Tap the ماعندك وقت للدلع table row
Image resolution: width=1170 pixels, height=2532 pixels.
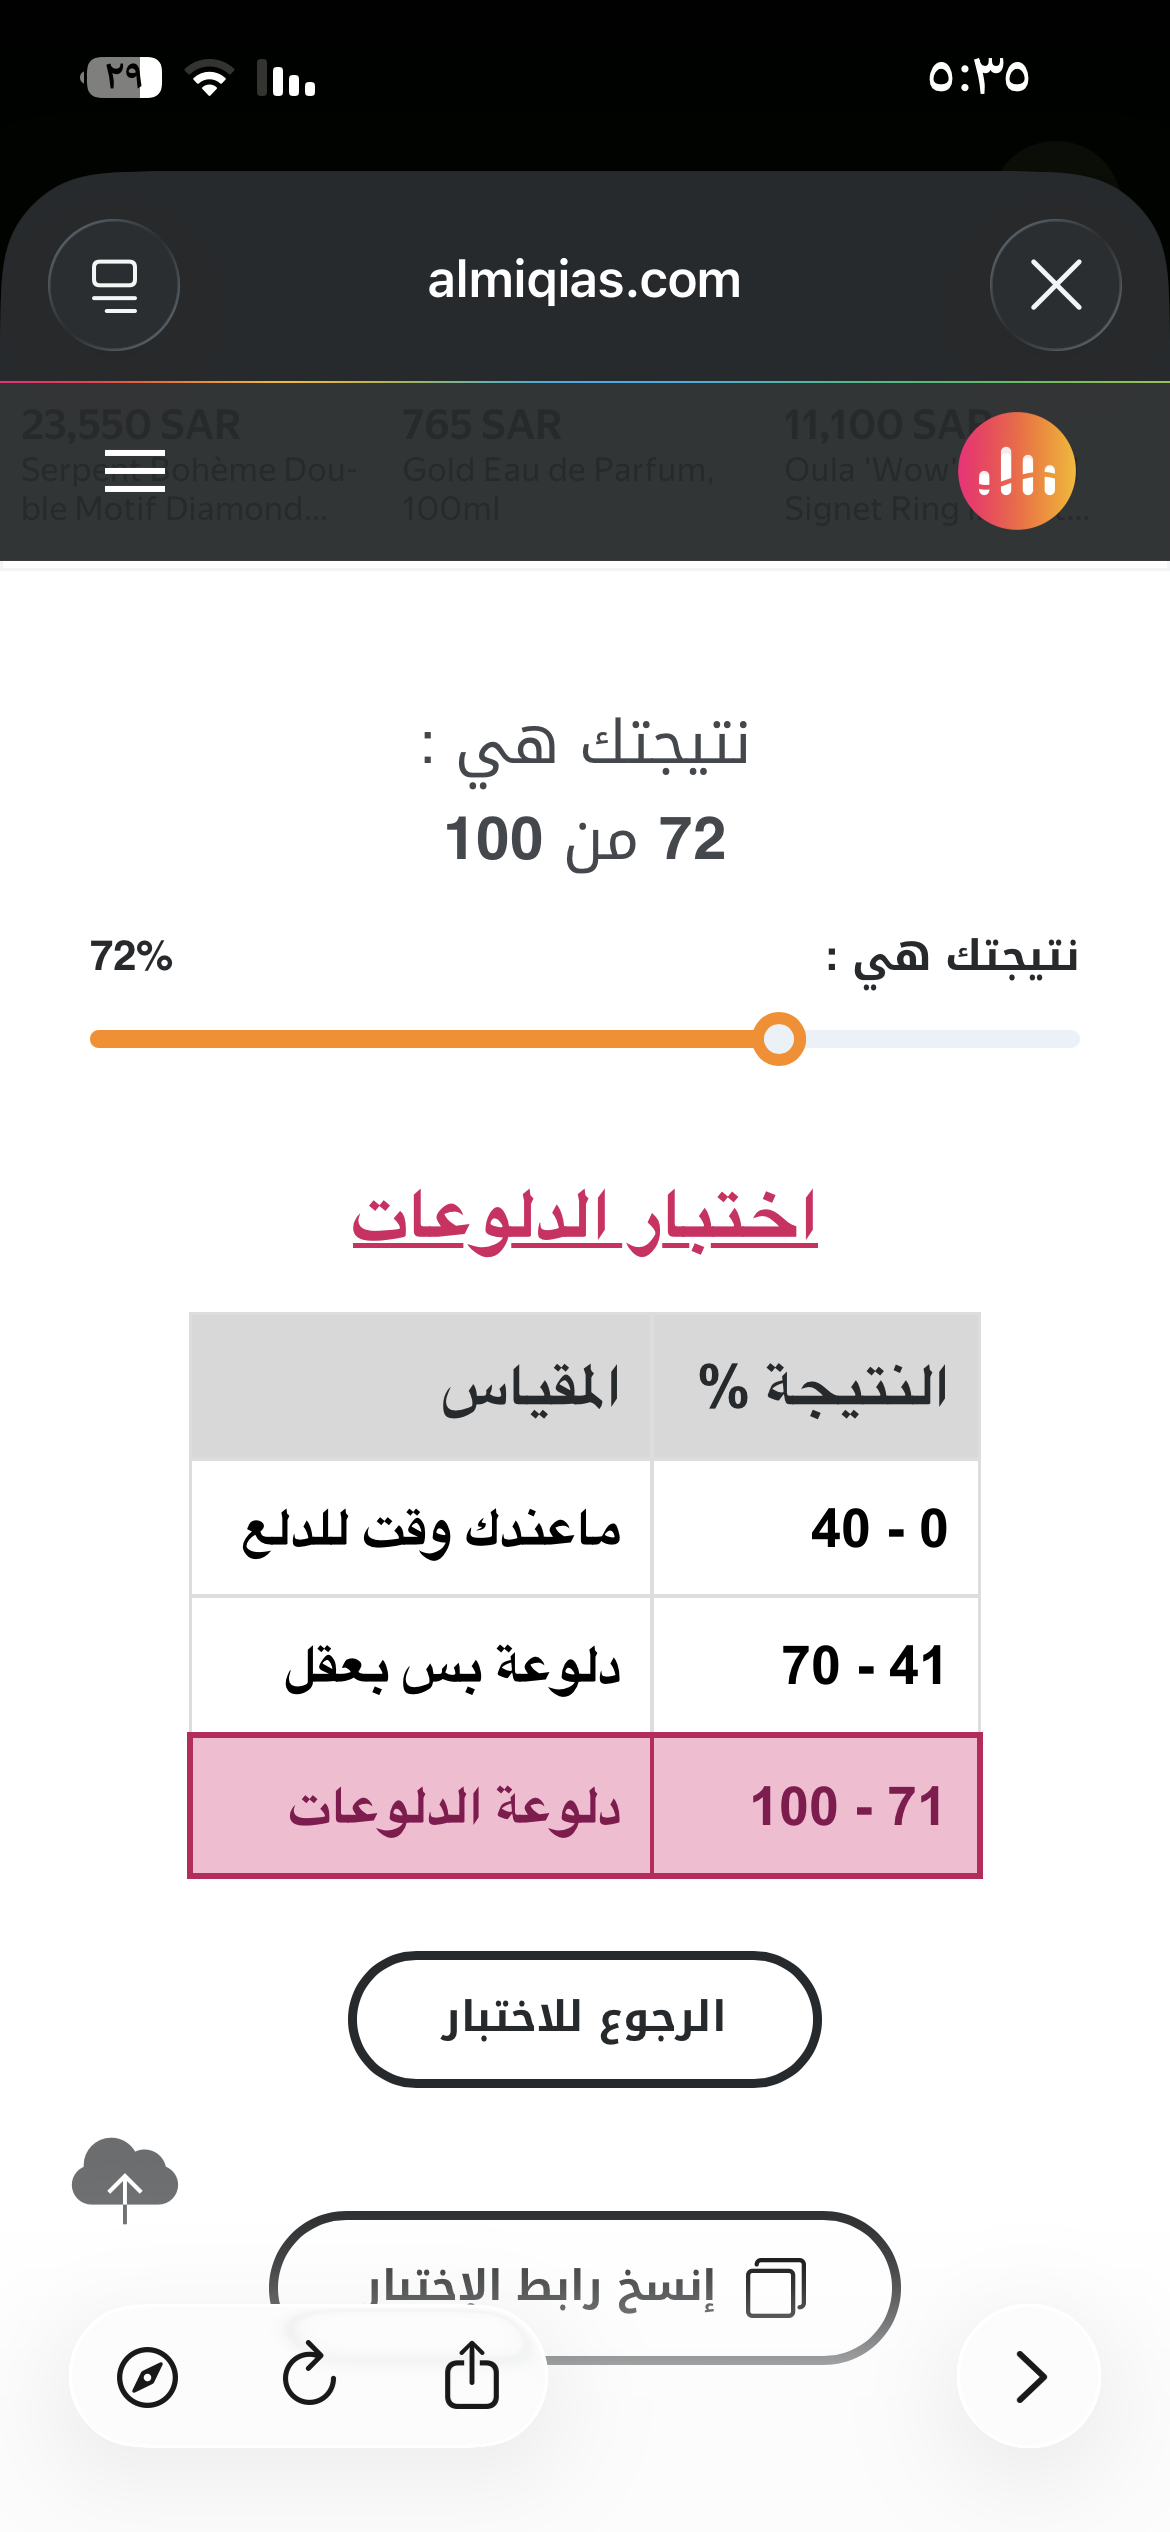(584, 1529)
